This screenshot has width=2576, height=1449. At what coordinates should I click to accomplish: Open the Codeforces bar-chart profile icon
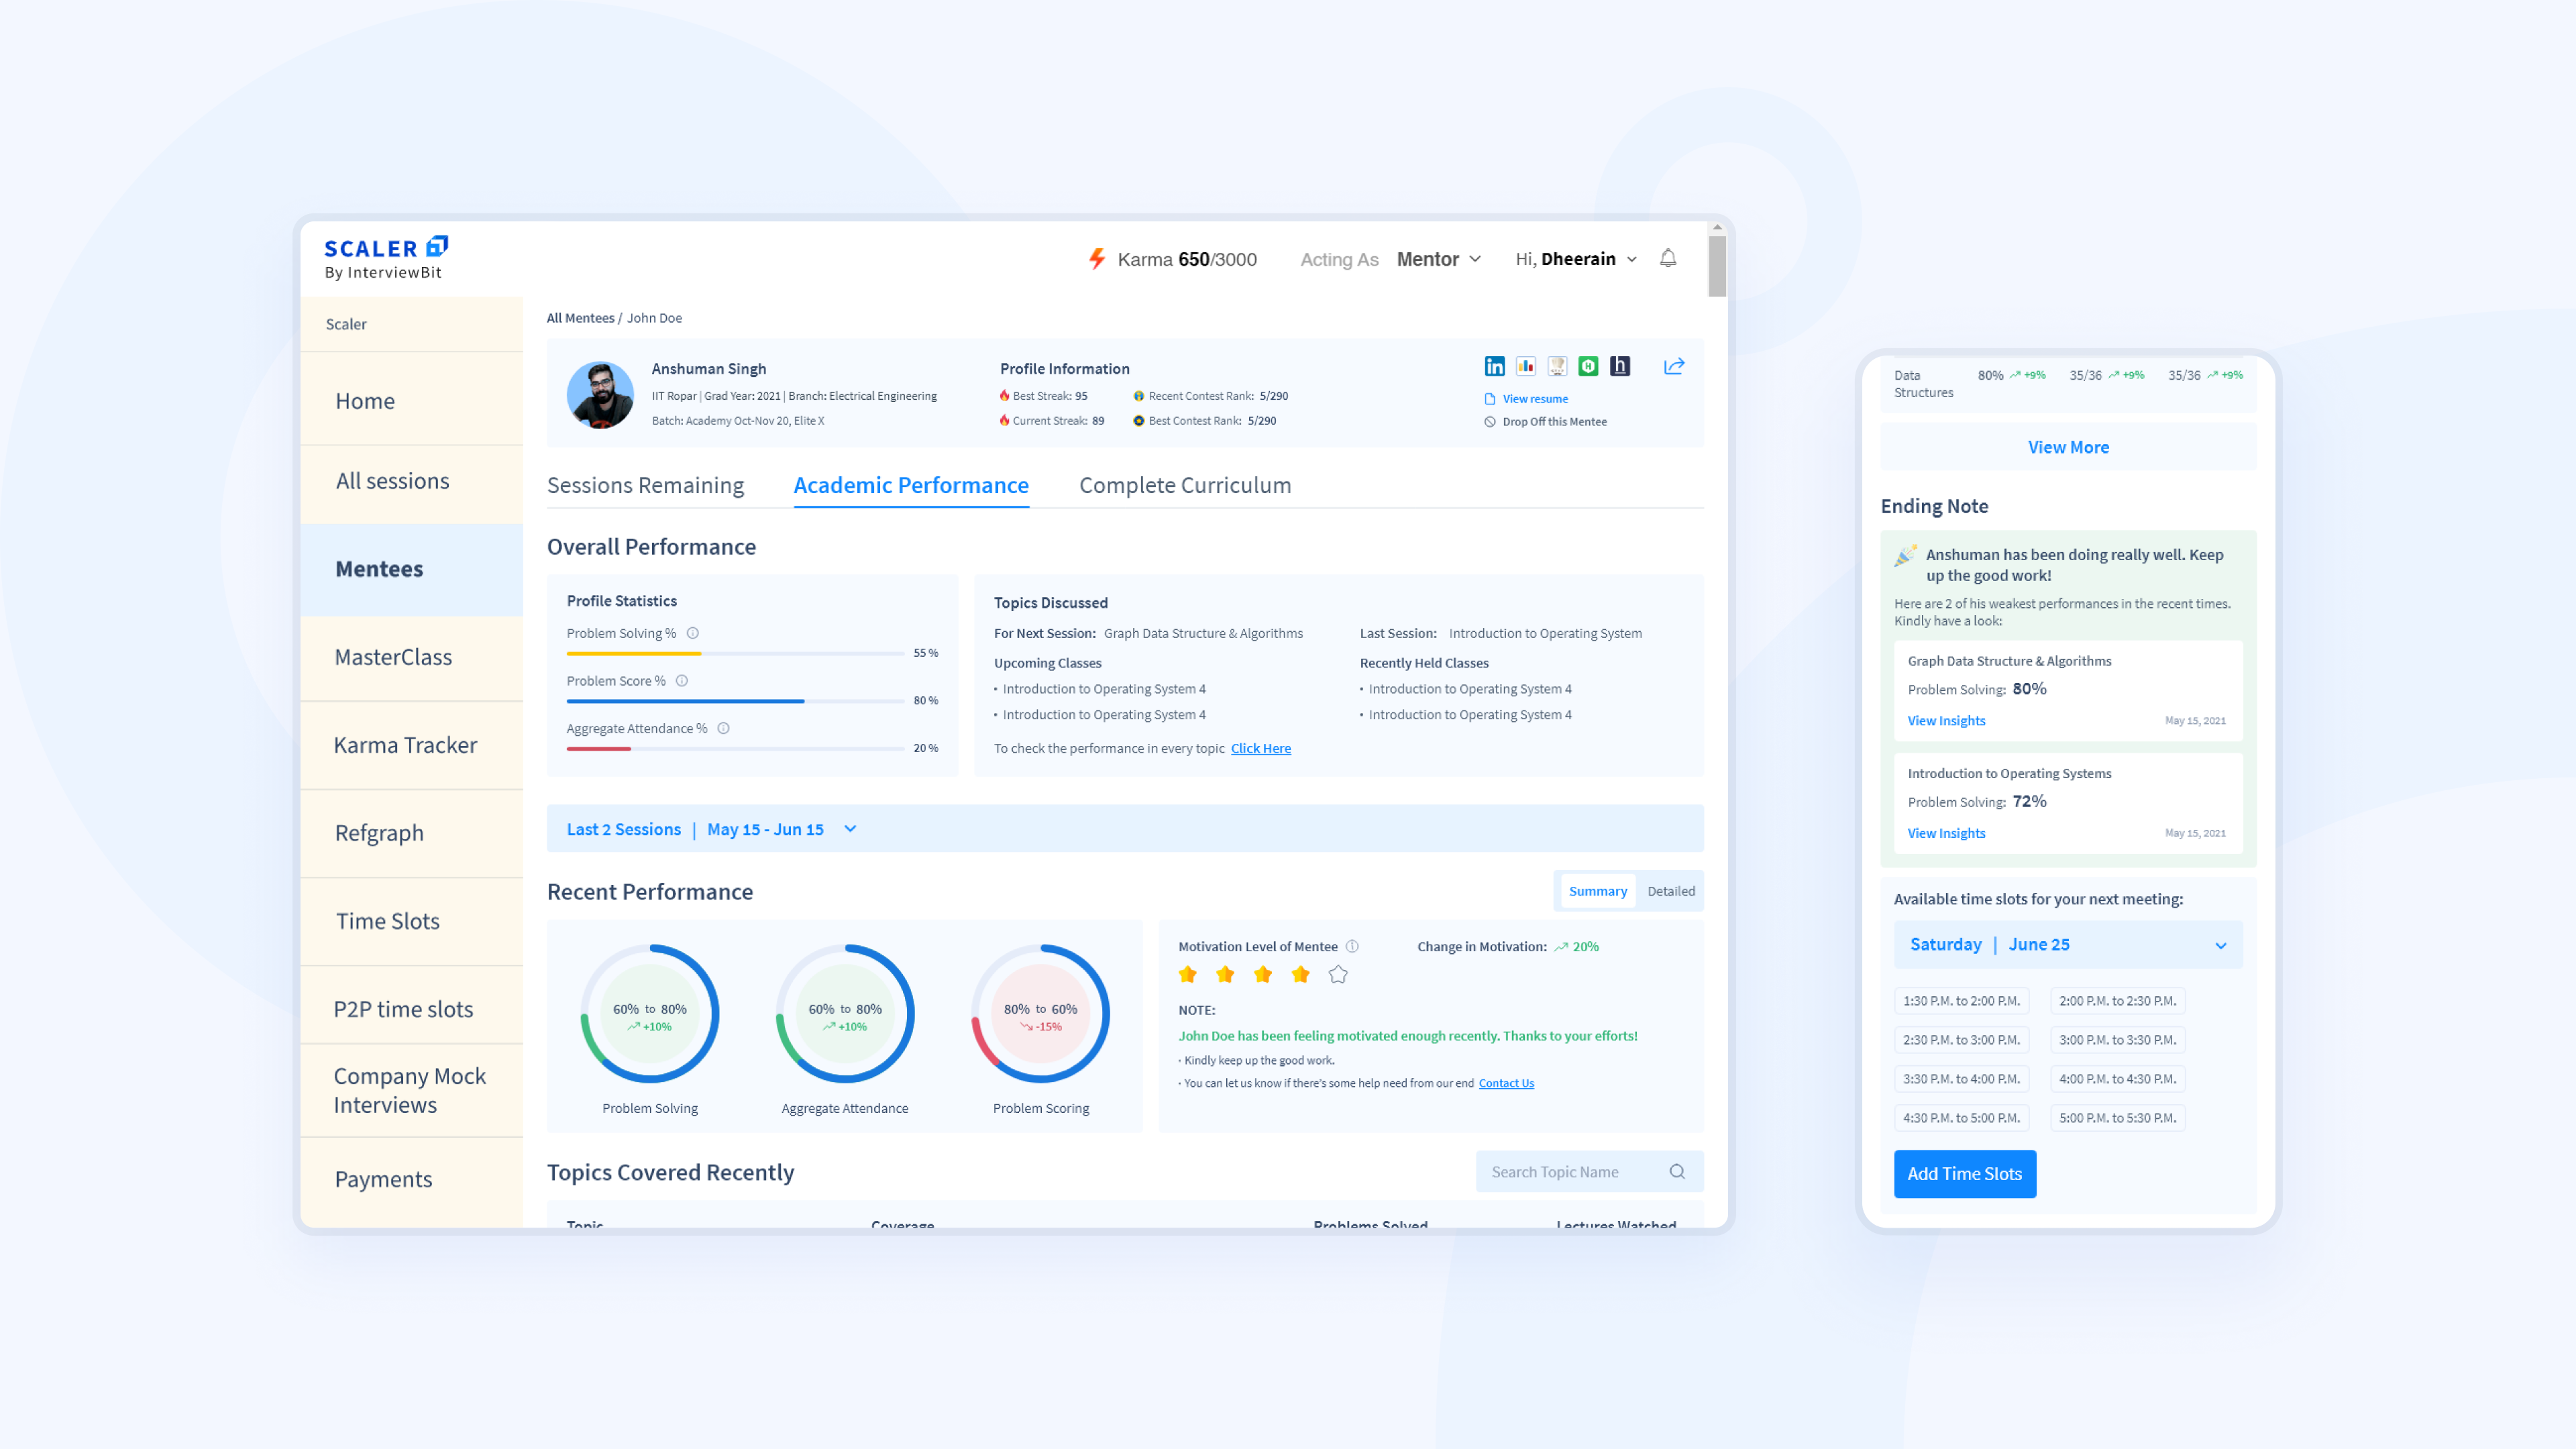pyautogui.click(x=1526, y=366)
